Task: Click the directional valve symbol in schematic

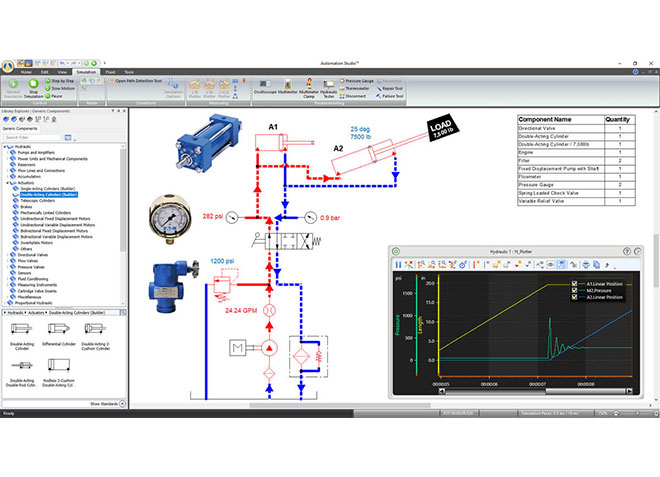Action: 287,242
